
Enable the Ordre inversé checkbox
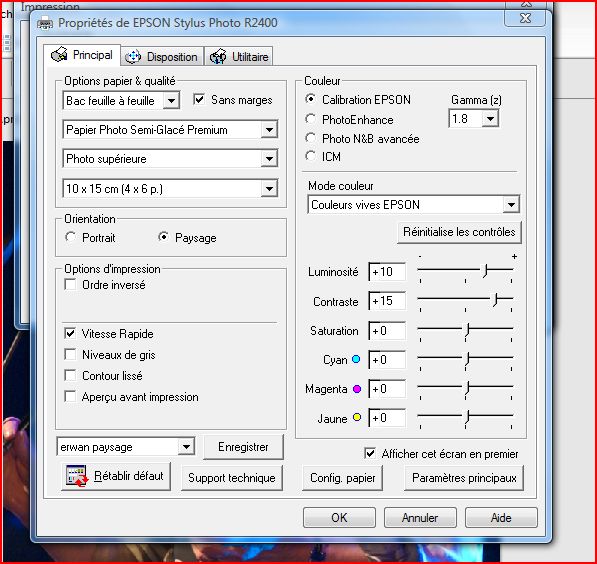tap(70, 284)
